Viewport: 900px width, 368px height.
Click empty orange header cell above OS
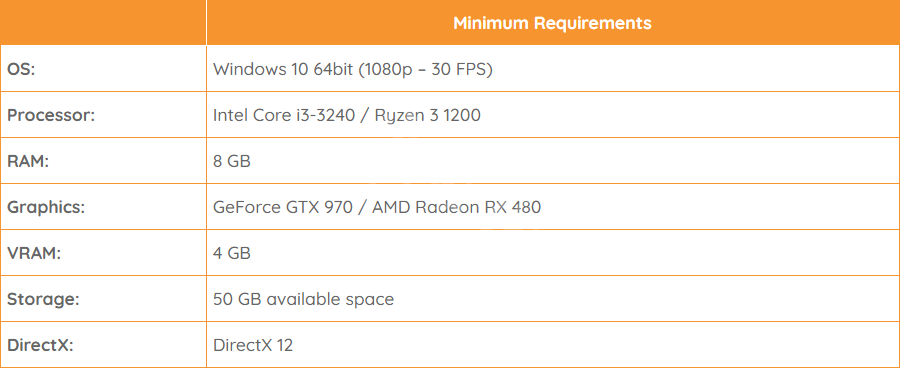pos(103,22)
